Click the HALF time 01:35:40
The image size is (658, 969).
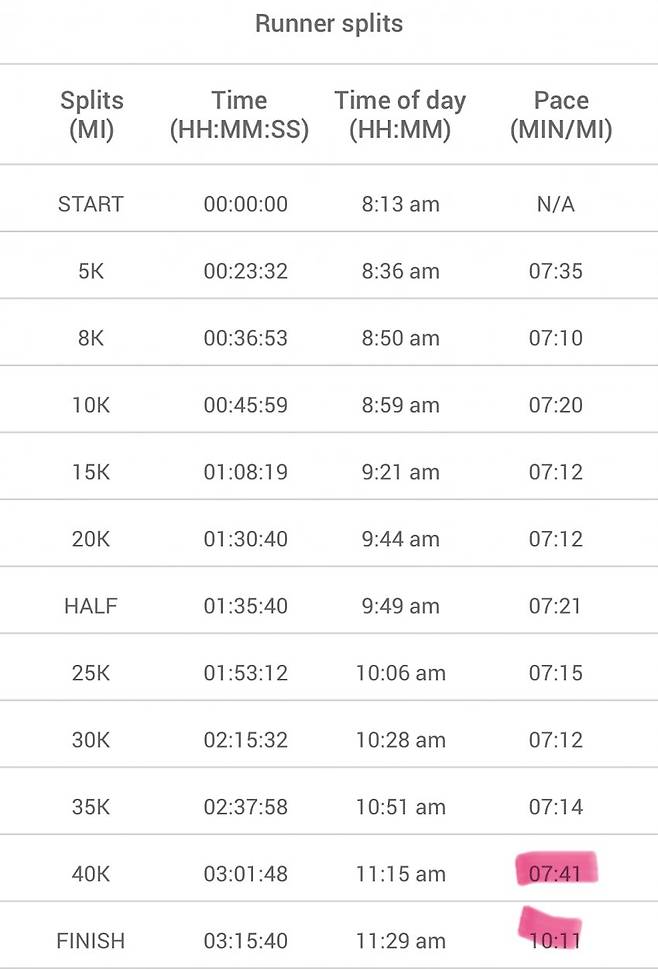pos(246,606)
